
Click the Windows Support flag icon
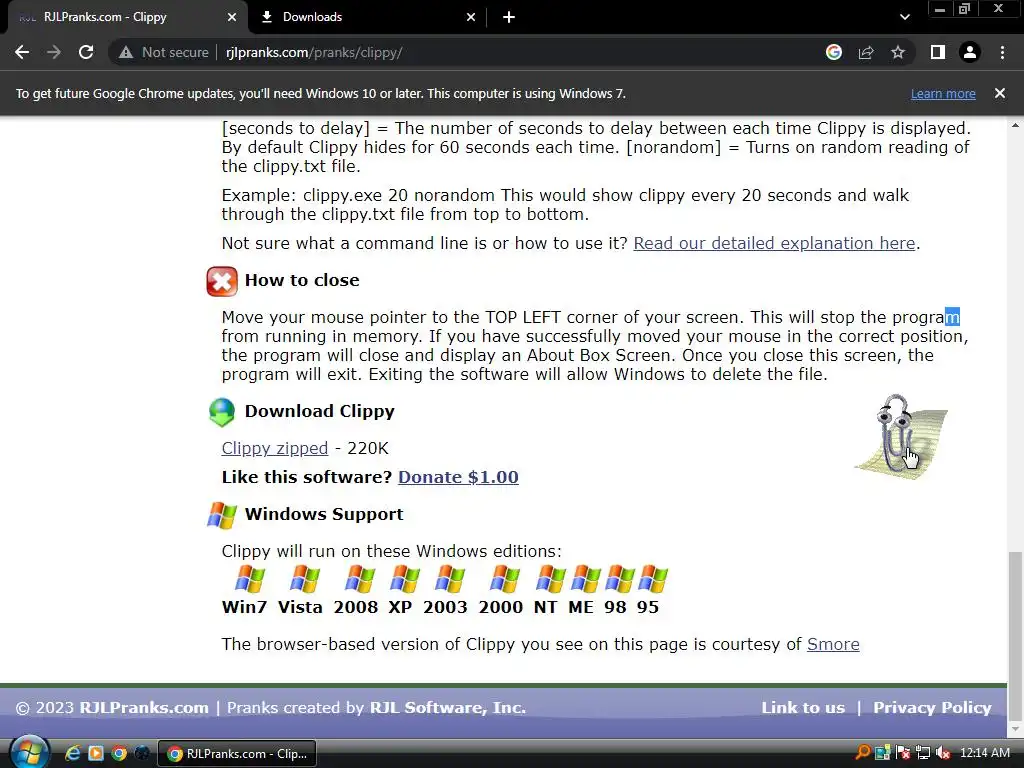(222, 515)
